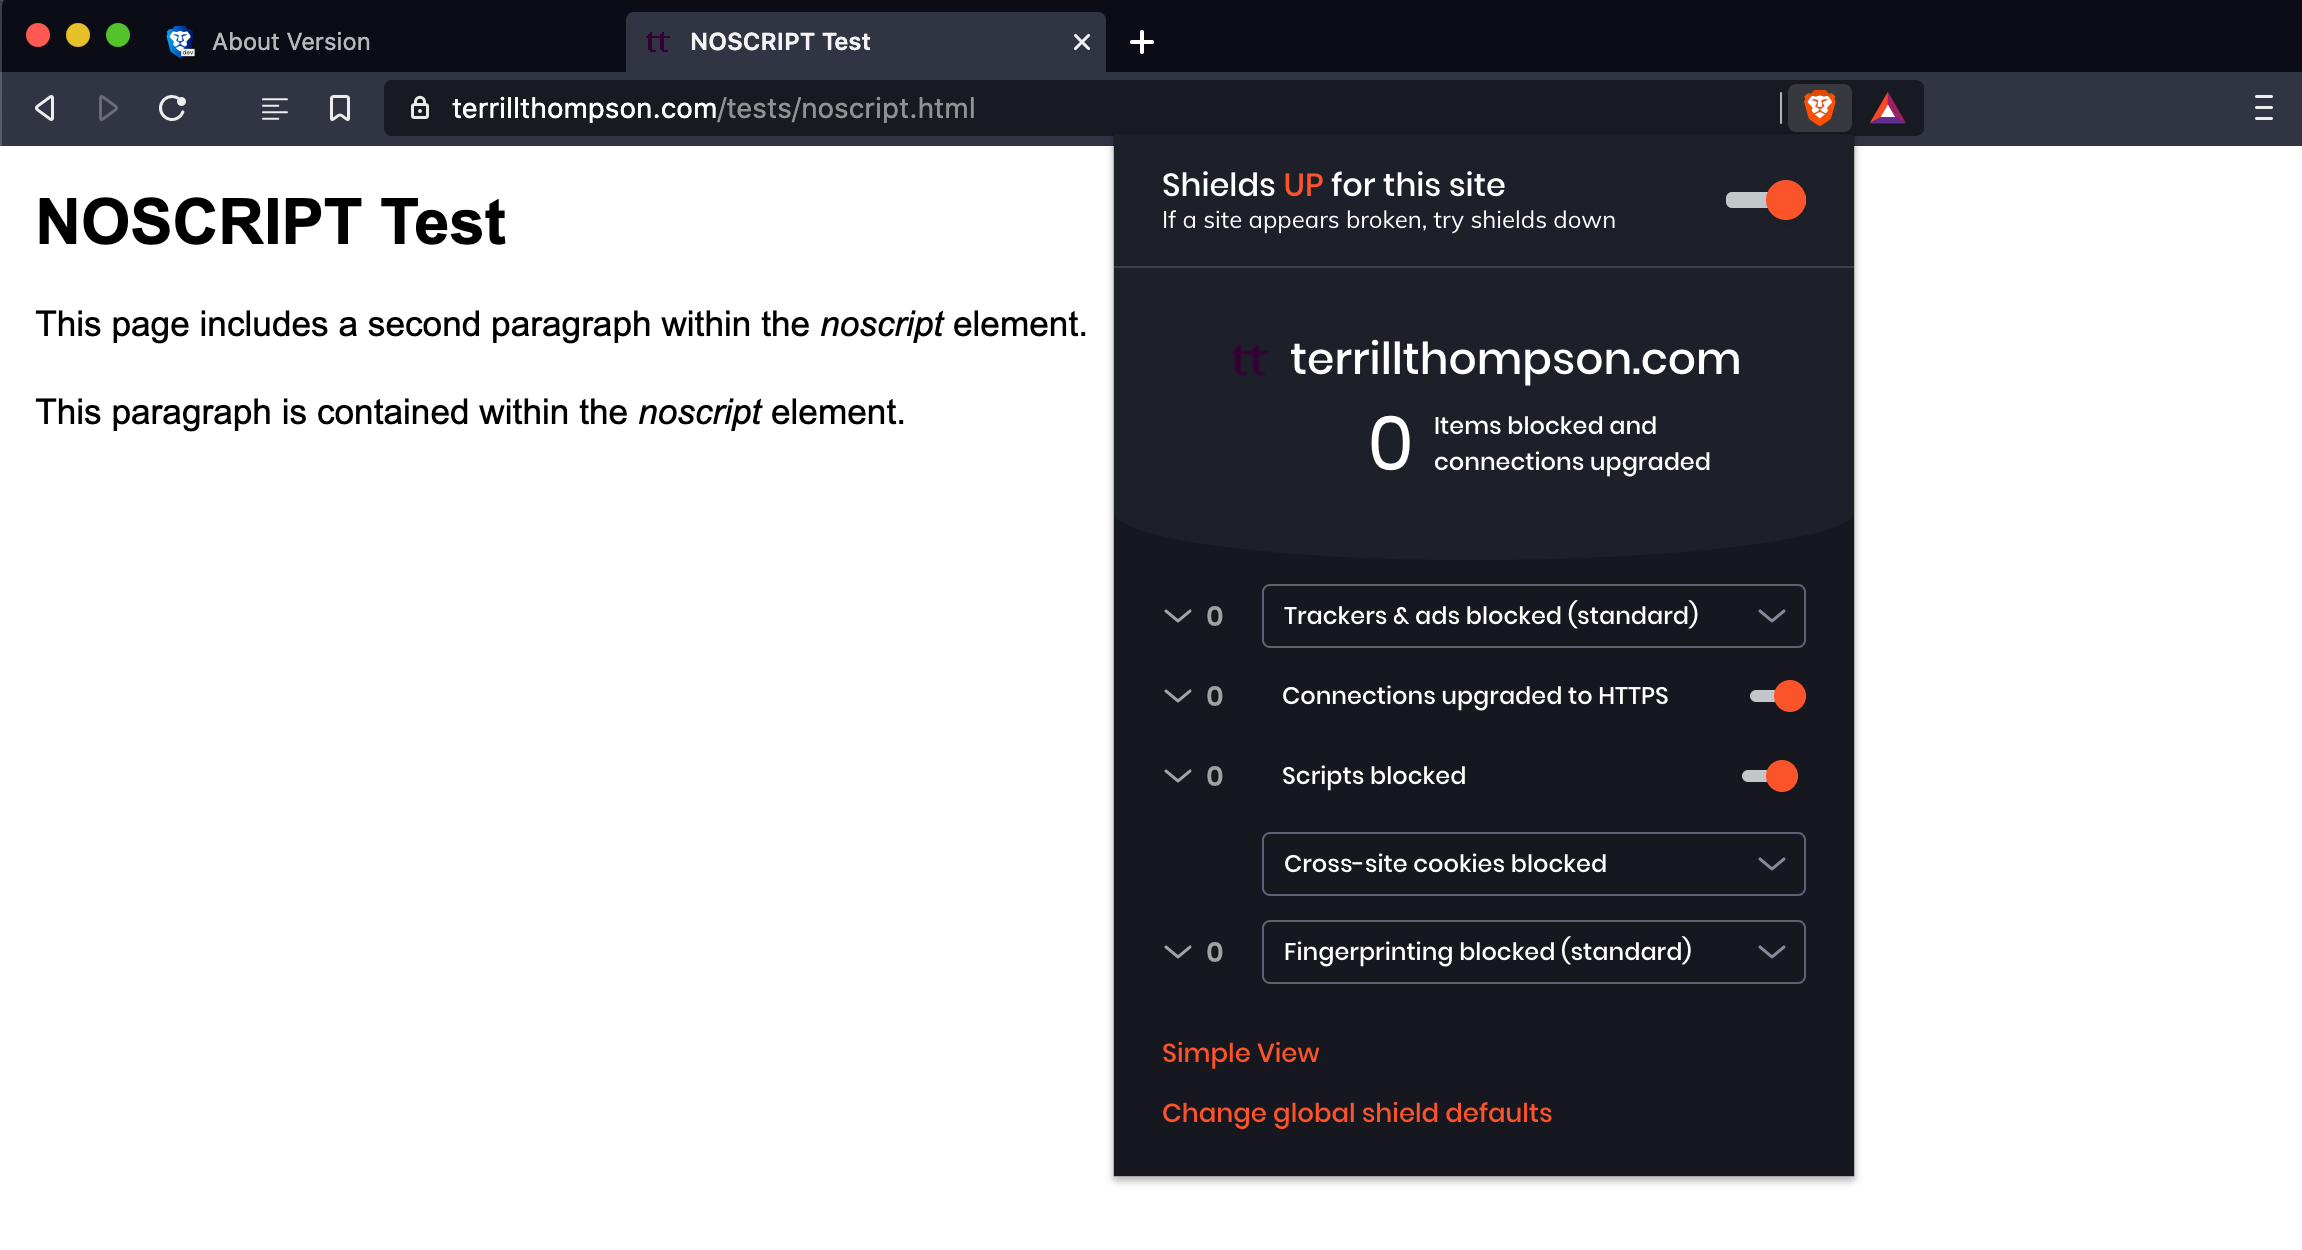This screenshot has height=1250, width=2302.
Task: Open the reading list sidebar icon
Action: (273, 108)
